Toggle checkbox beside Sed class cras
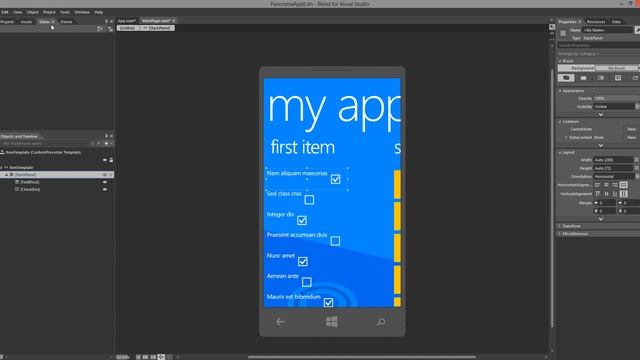This screenshot has height=360, width=640. tap(309, 200)
